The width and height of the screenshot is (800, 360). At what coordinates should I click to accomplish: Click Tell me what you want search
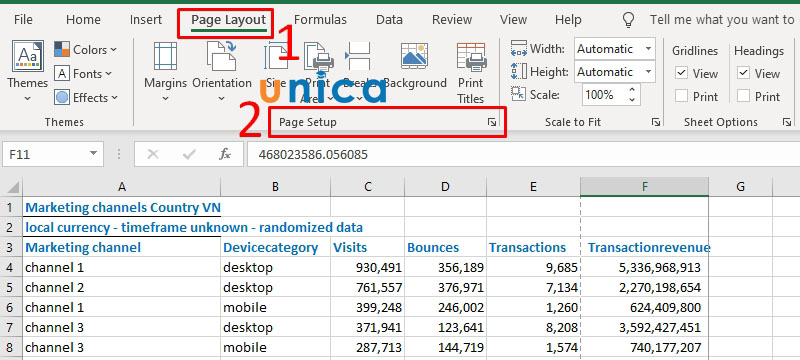point(721,20)
